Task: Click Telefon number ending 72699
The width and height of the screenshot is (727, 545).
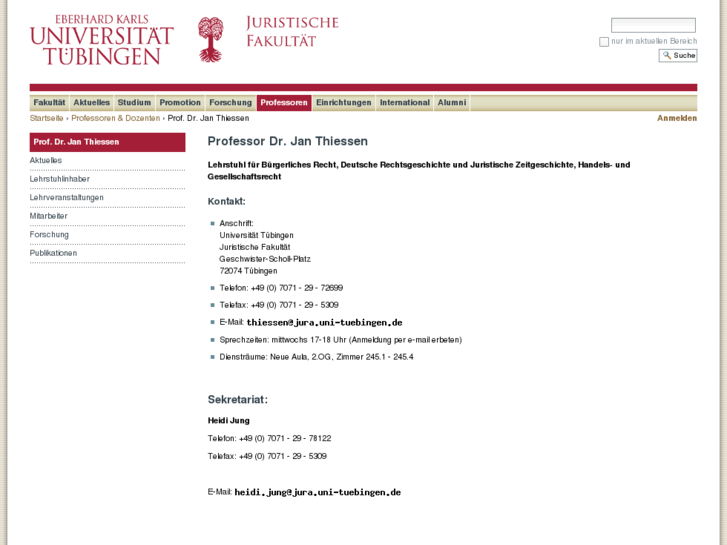Action: (x=281, y=288)
